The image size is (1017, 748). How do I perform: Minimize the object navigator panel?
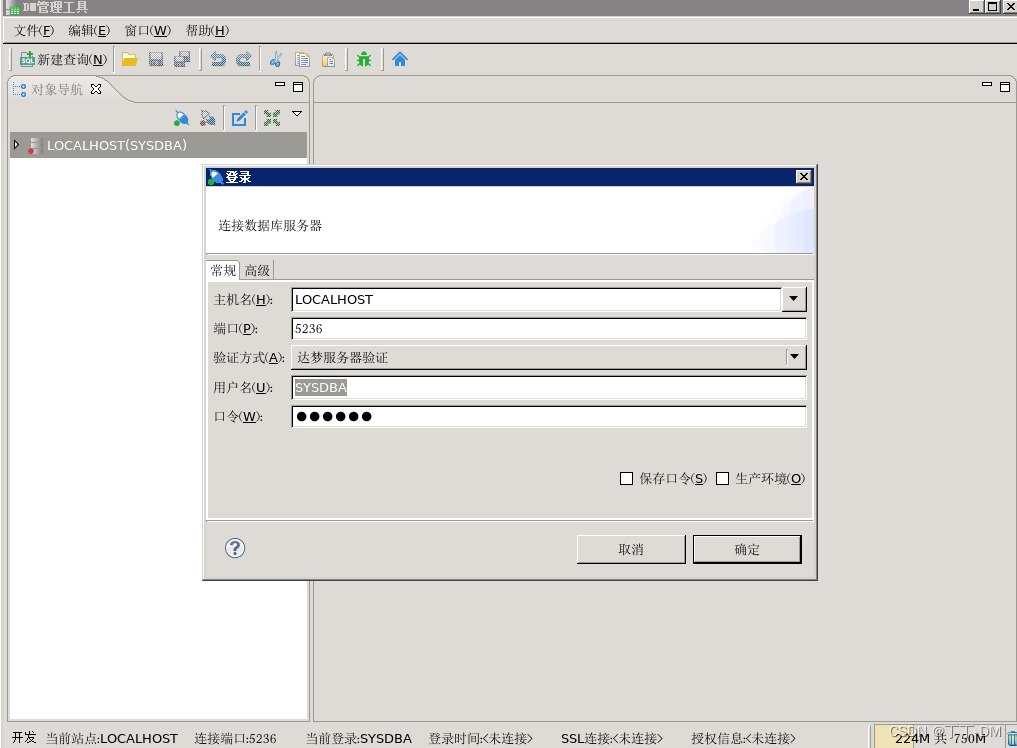tap(280, 84)
